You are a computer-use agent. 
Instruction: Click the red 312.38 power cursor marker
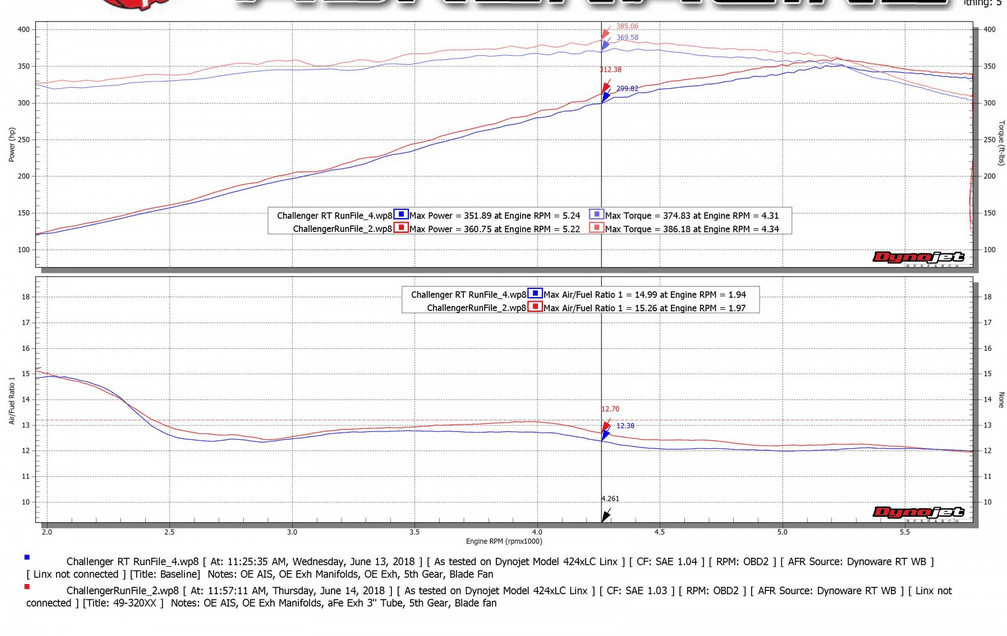(605, 86)
